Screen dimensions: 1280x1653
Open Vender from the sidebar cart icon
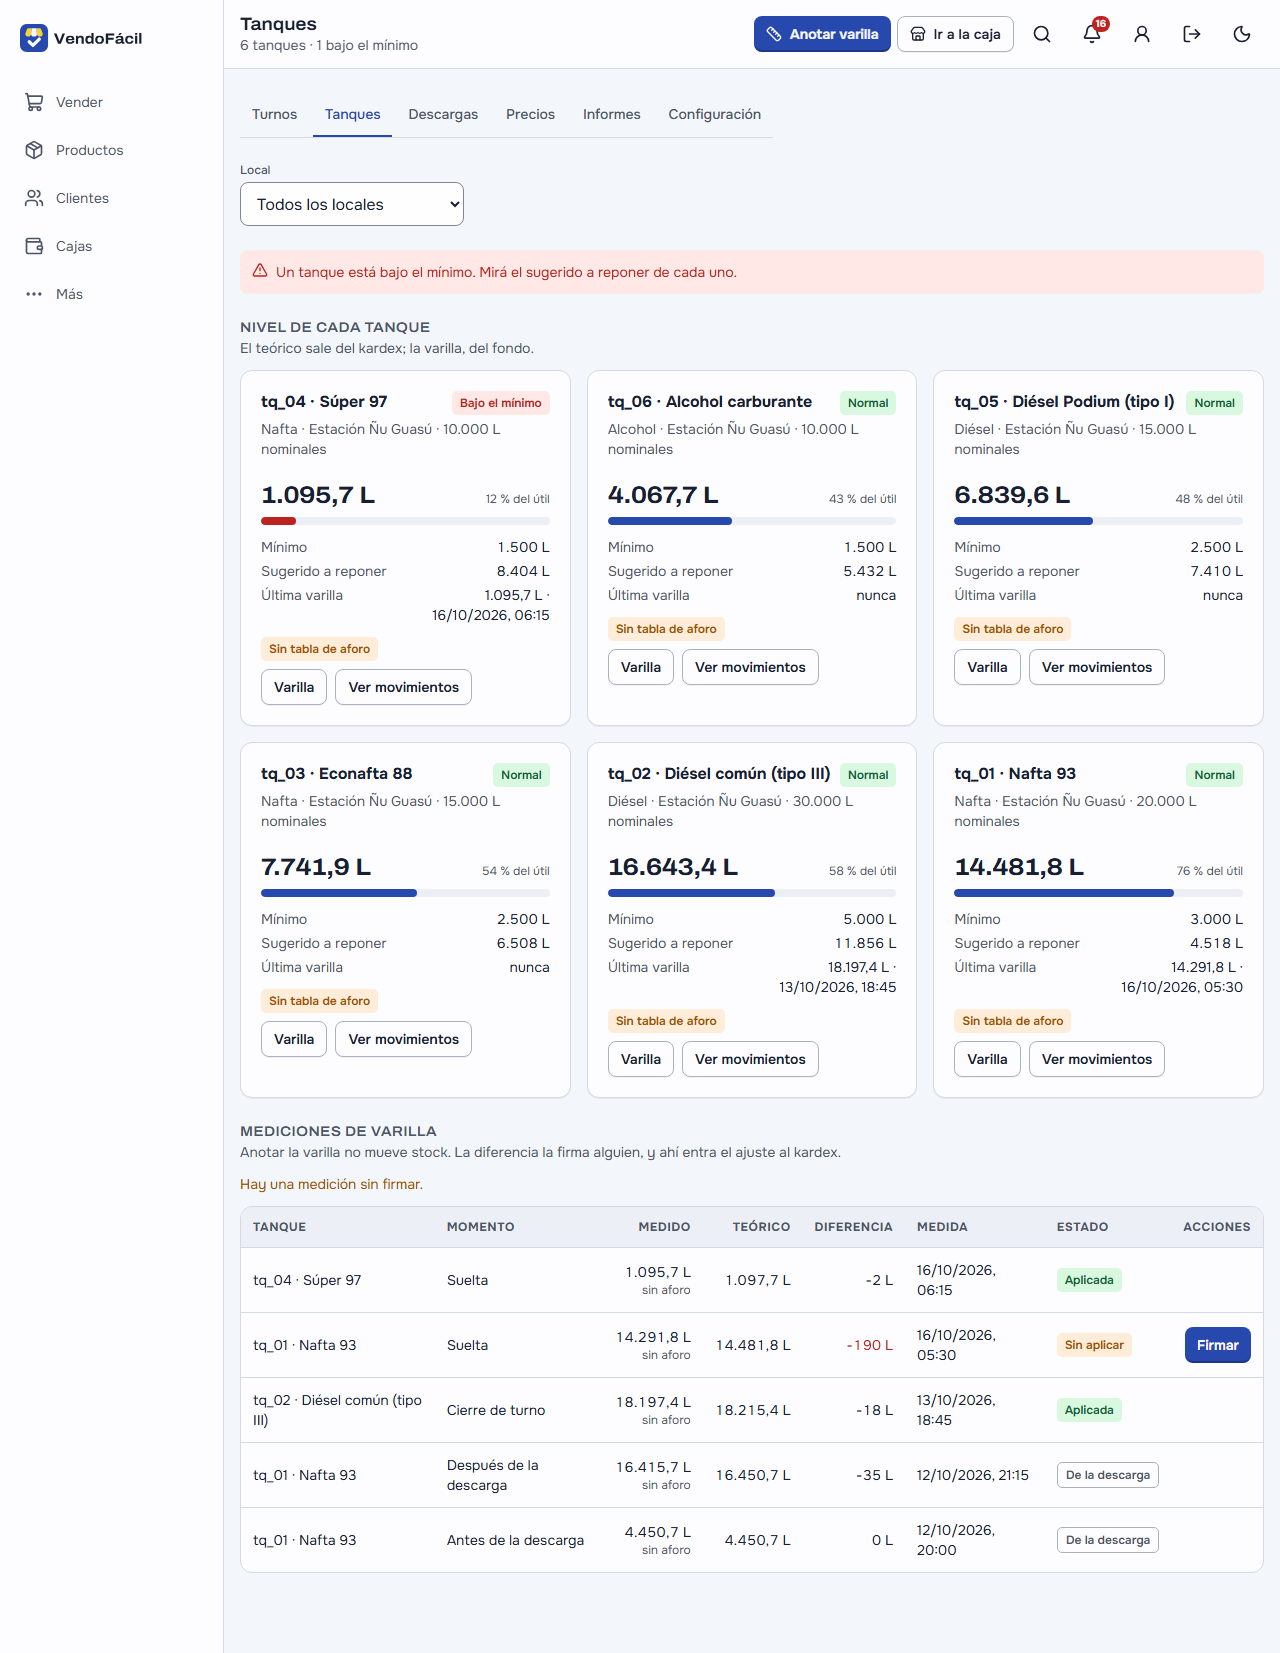point(34,102)
